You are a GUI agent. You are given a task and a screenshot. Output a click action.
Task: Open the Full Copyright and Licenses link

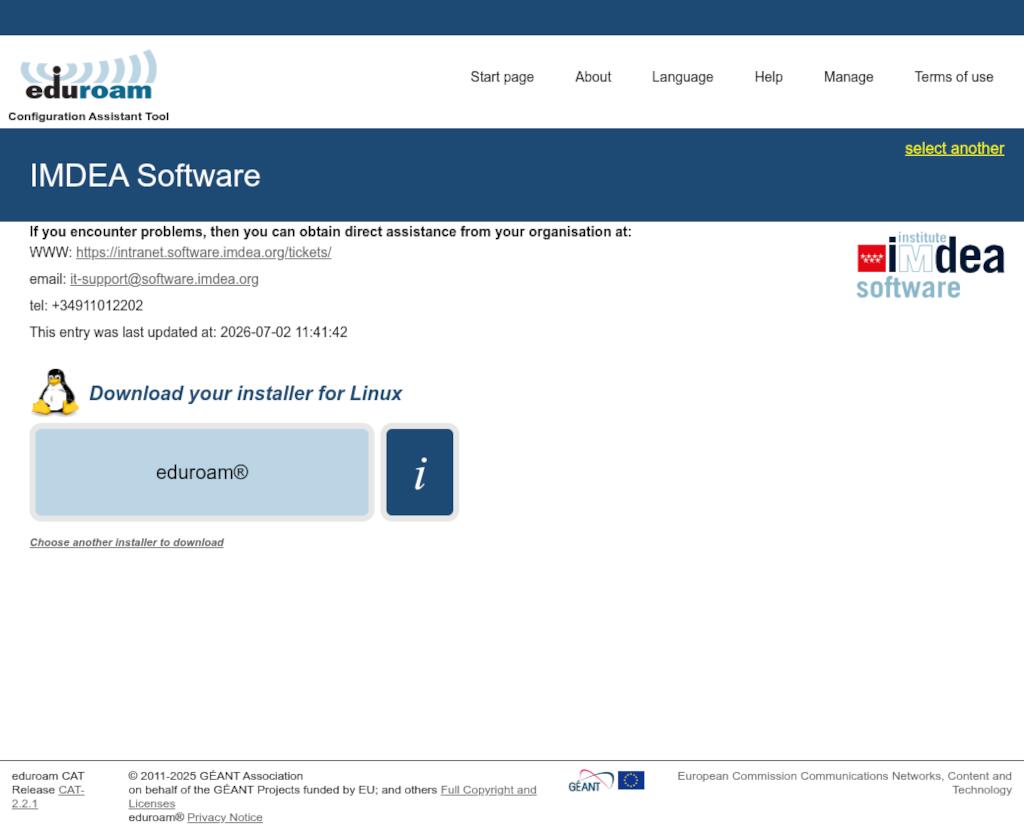[x=332, y=797]
